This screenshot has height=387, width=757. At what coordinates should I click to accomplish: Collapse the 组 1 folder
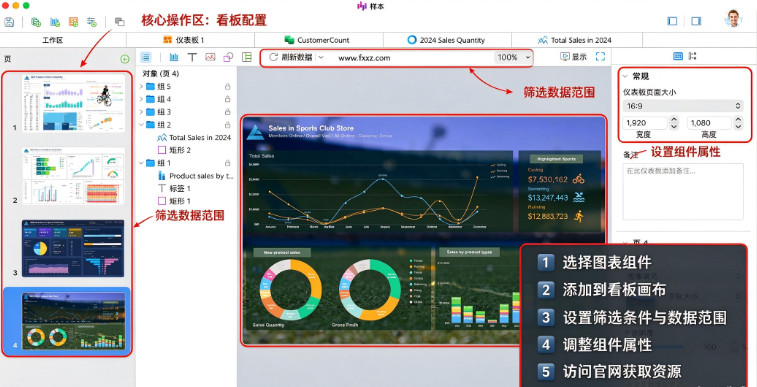(141, 163)
